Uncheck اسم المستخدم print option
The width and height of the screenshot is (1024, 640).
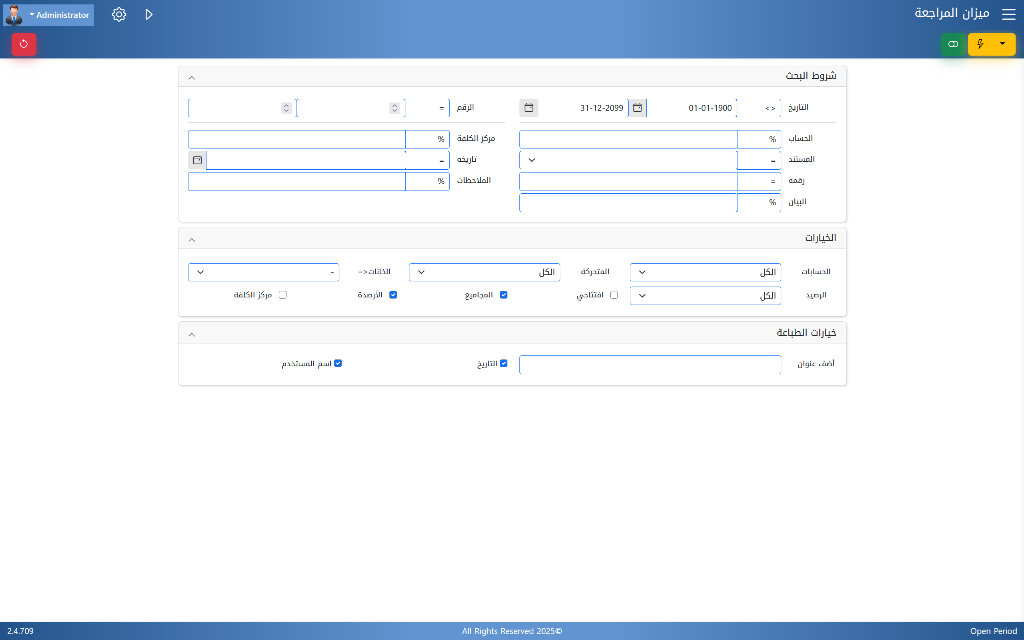(x=338, y=363)
